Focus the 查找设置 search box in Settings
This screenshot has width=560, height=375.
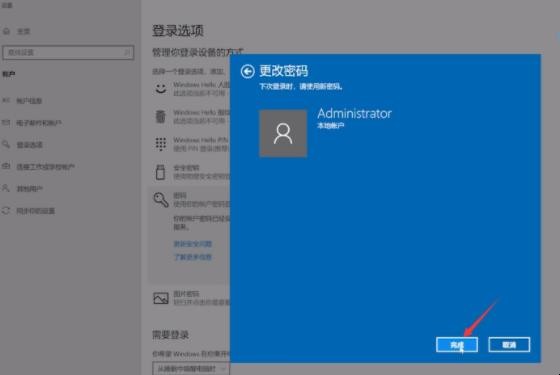tap(68, 52)
